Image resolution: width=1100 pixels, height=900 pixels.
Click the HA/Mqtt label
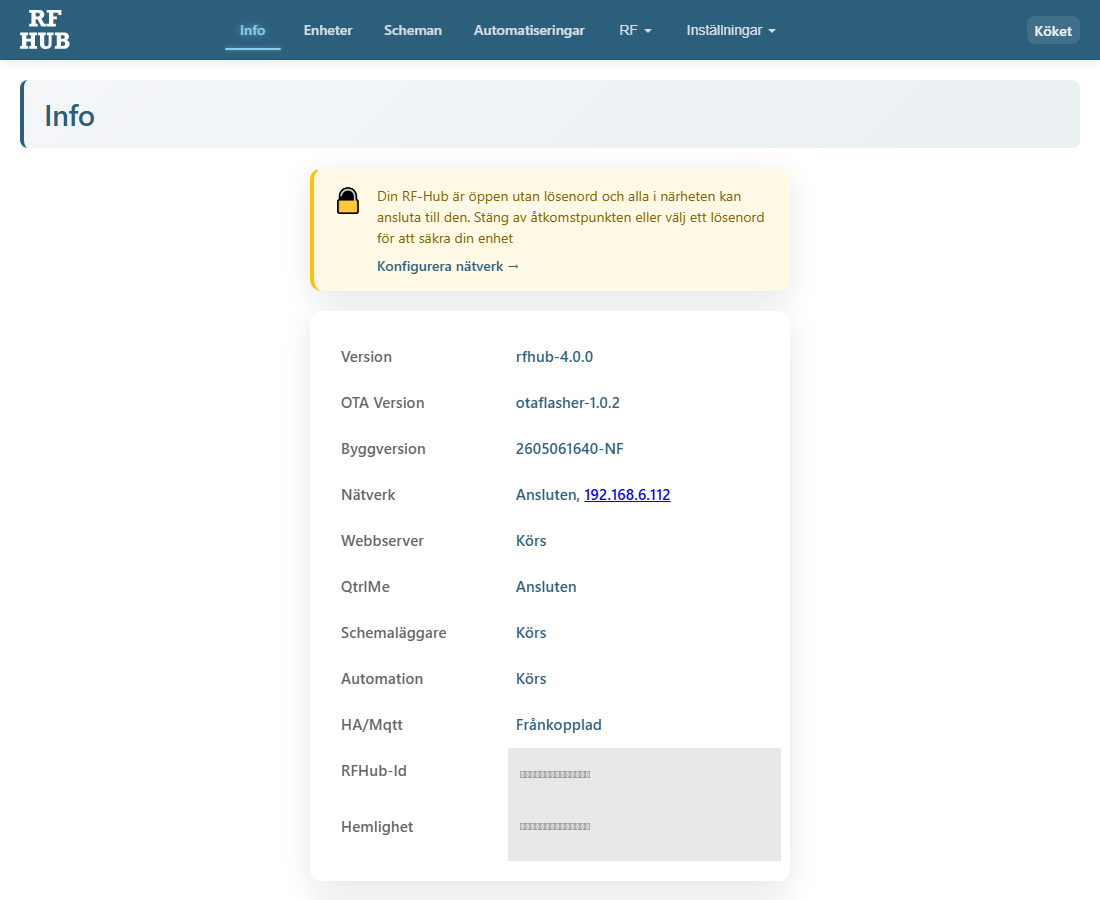pos(372,725)
